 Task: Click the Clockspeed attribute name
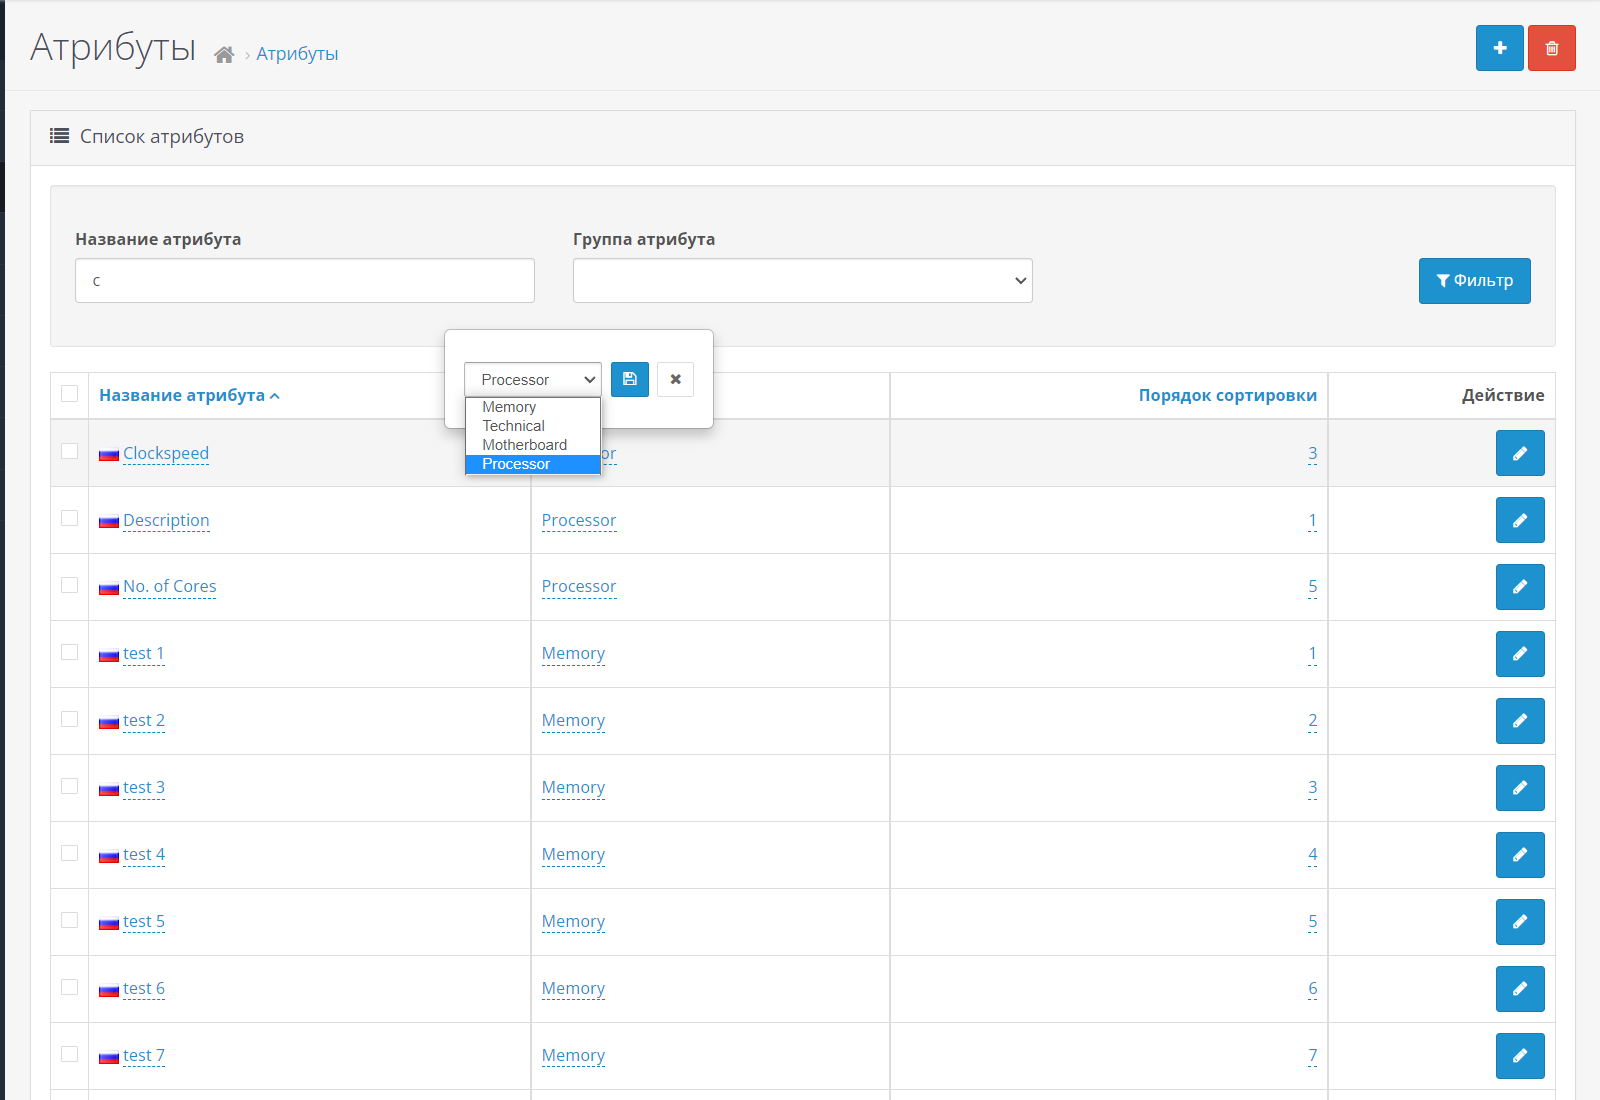tap(166, 453)
